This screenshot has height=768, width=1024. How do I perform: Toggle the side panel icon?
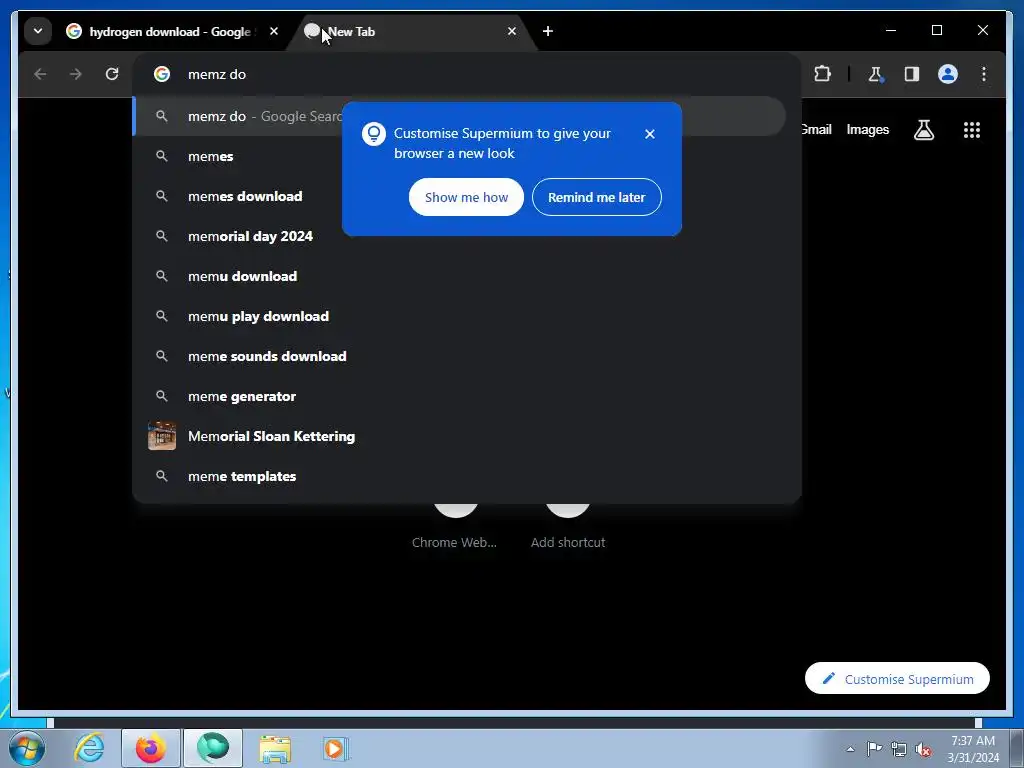tap(912, 74)
